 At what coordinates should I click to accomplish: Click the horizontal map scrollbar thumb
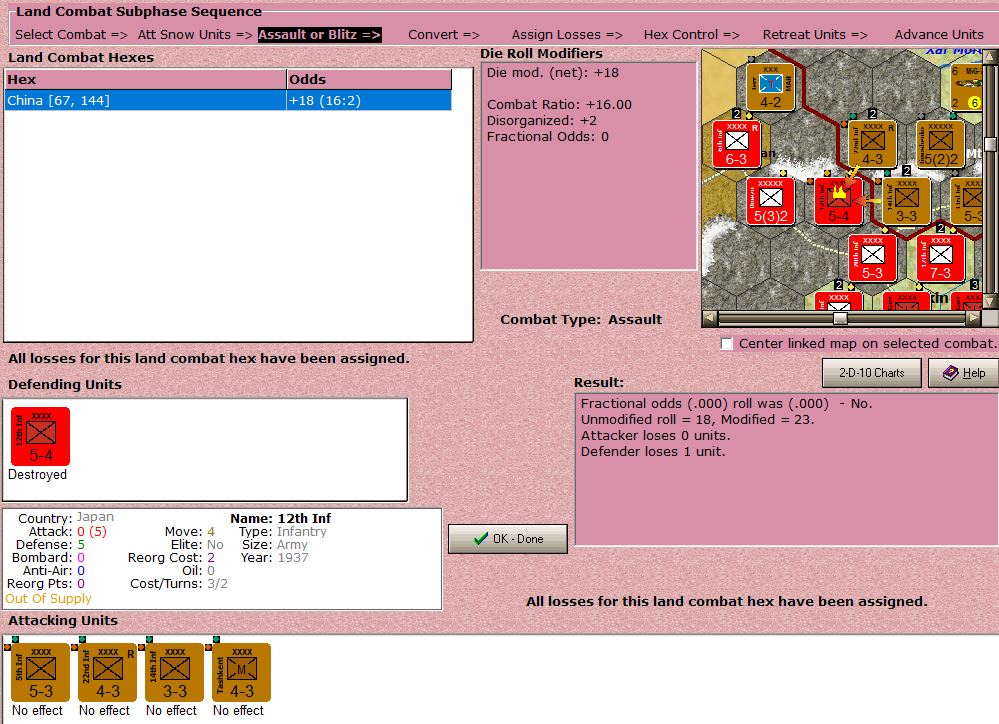(840, 318)
